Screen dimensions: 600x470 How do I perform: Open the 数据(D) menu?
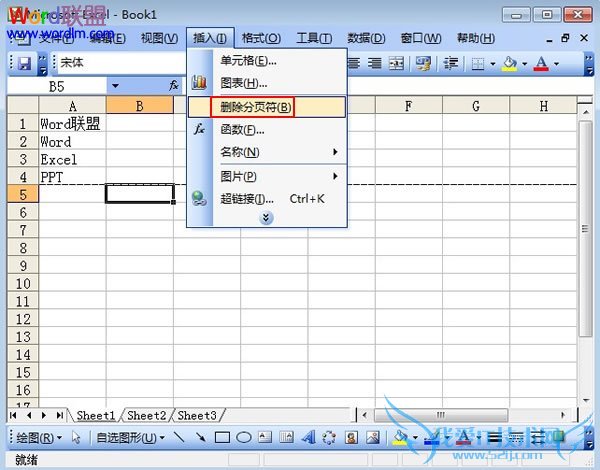[366, 38]
